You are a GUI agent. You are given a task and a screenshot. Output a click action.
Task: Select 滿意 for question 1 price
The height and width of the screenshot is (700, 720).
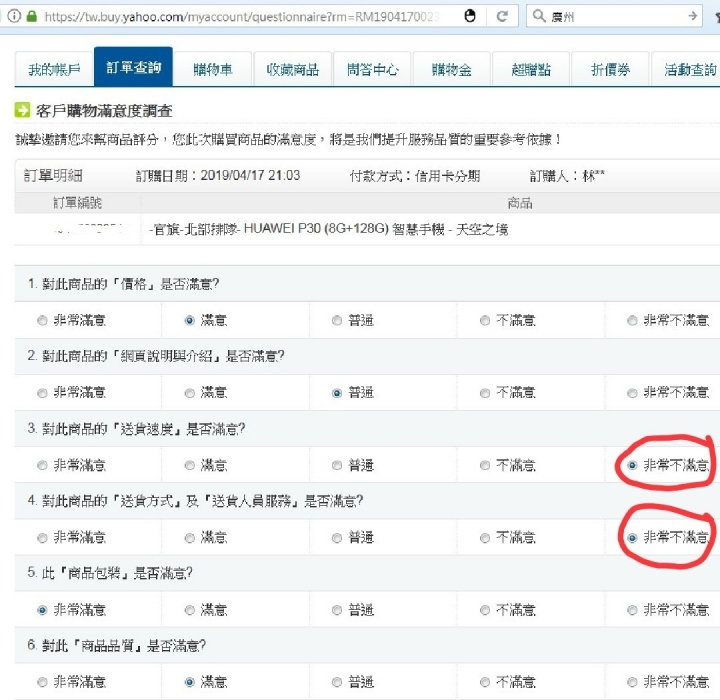190,320
